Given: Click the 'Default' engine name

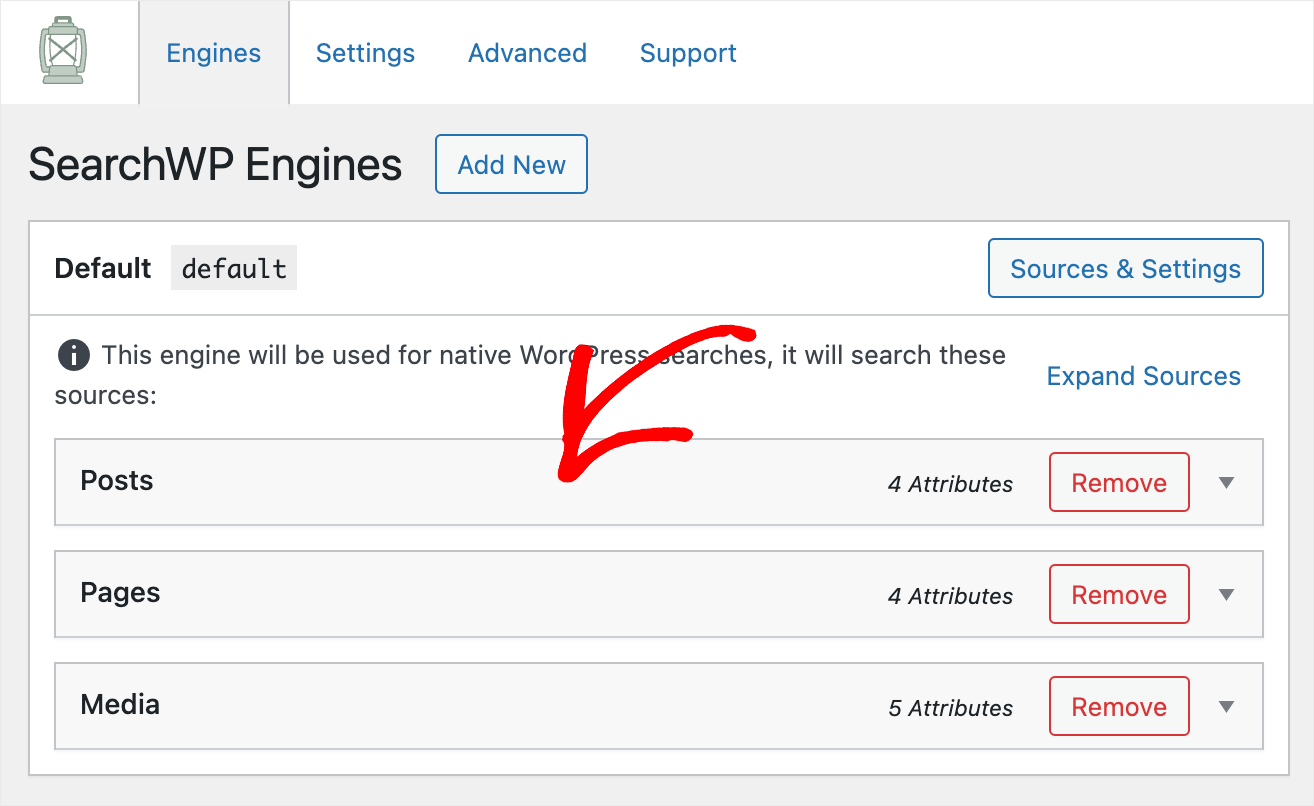Looking at the screenshot, I should pyautogui.click(x=103, y=269).
